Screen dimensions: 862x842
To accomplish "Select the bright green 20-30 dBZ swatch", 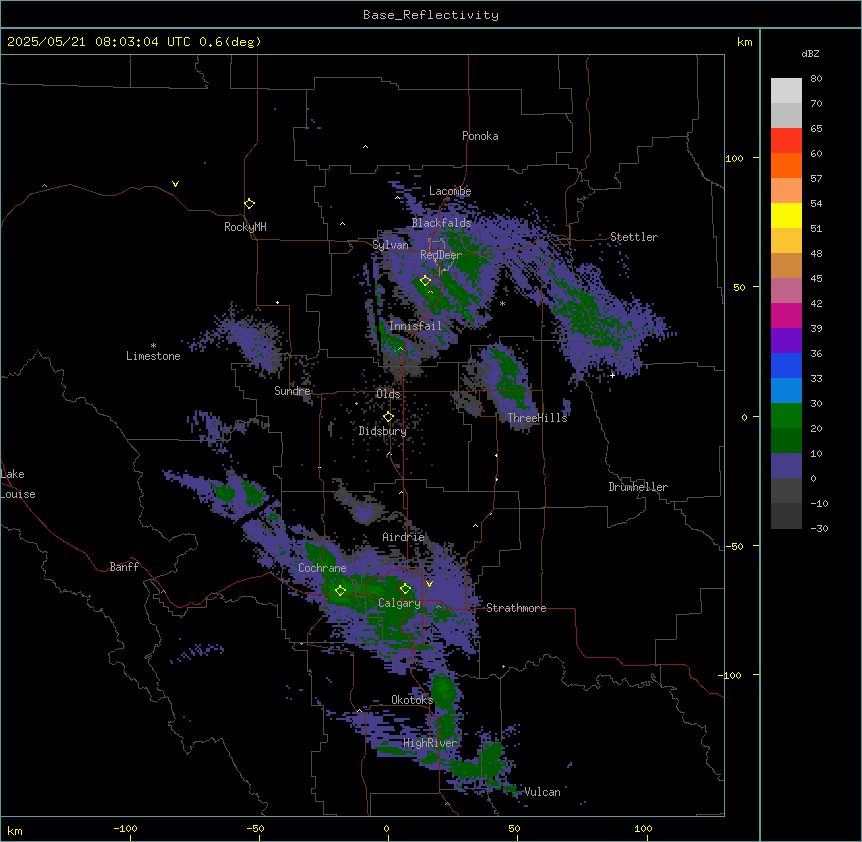I will [x=786, y=416].
